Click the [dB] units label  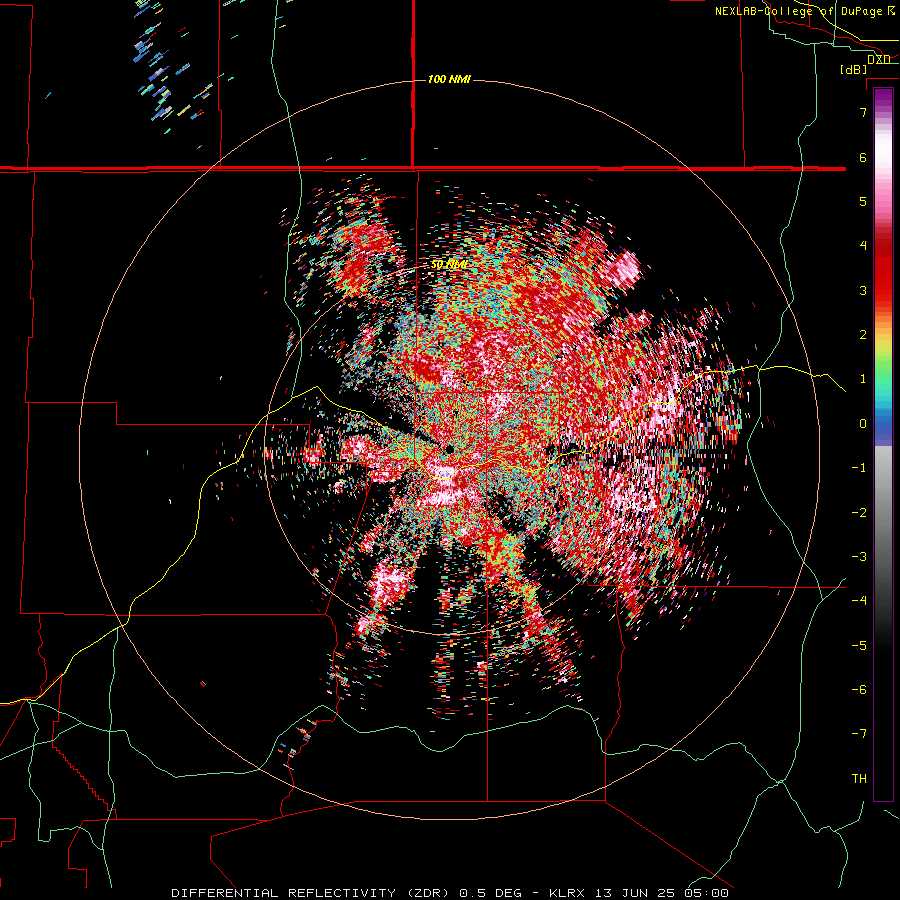tap(854, 69)
